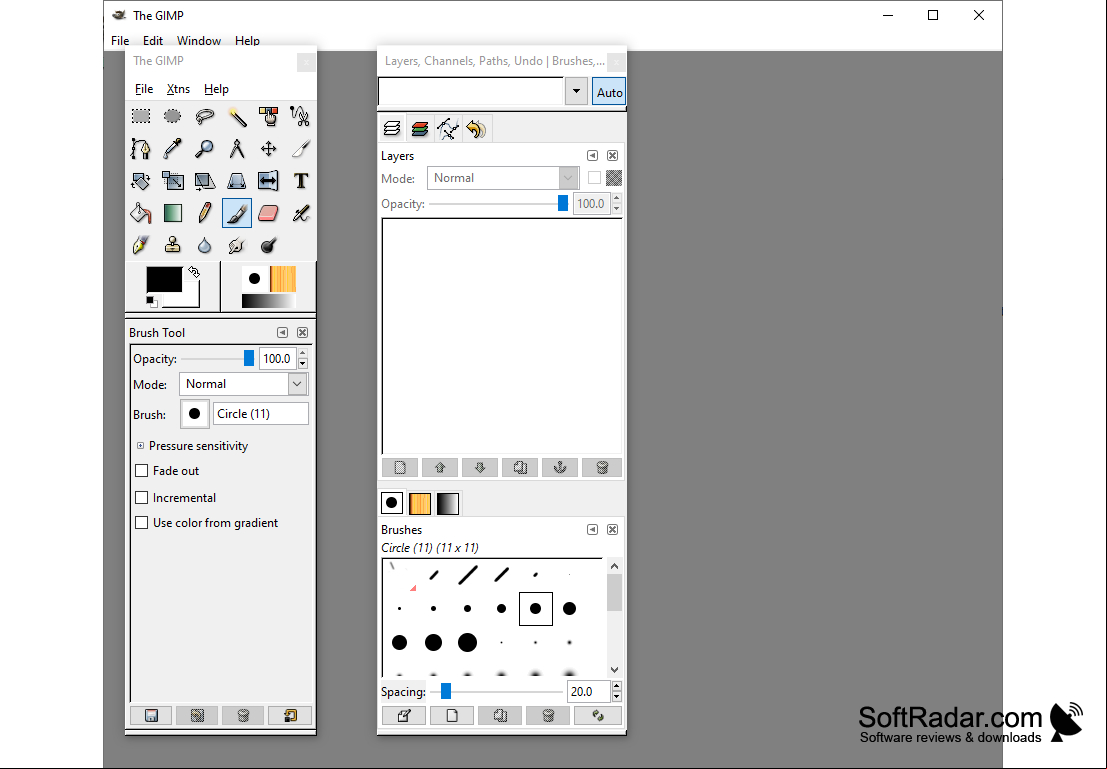Select the Shear tool
This screenshot has width=1107, height=769.
pos(205,181)
